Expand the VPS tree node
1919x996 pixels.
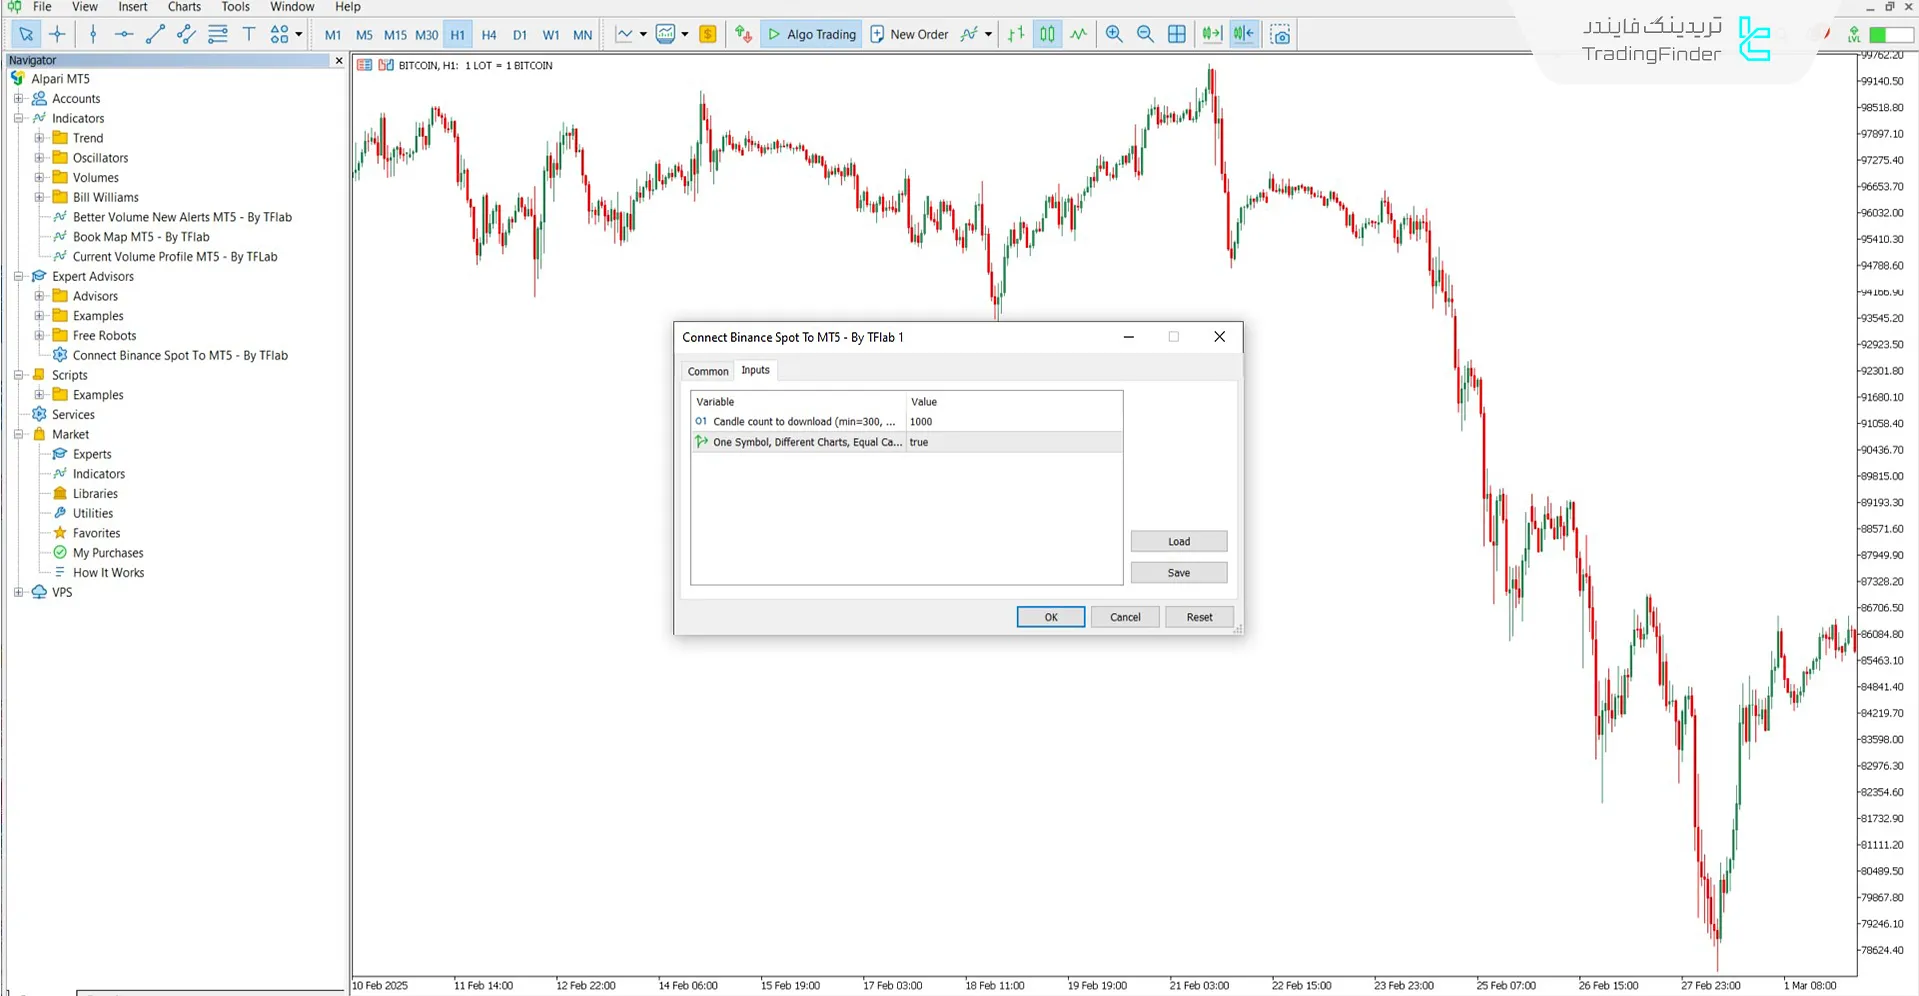coord(18,592)
